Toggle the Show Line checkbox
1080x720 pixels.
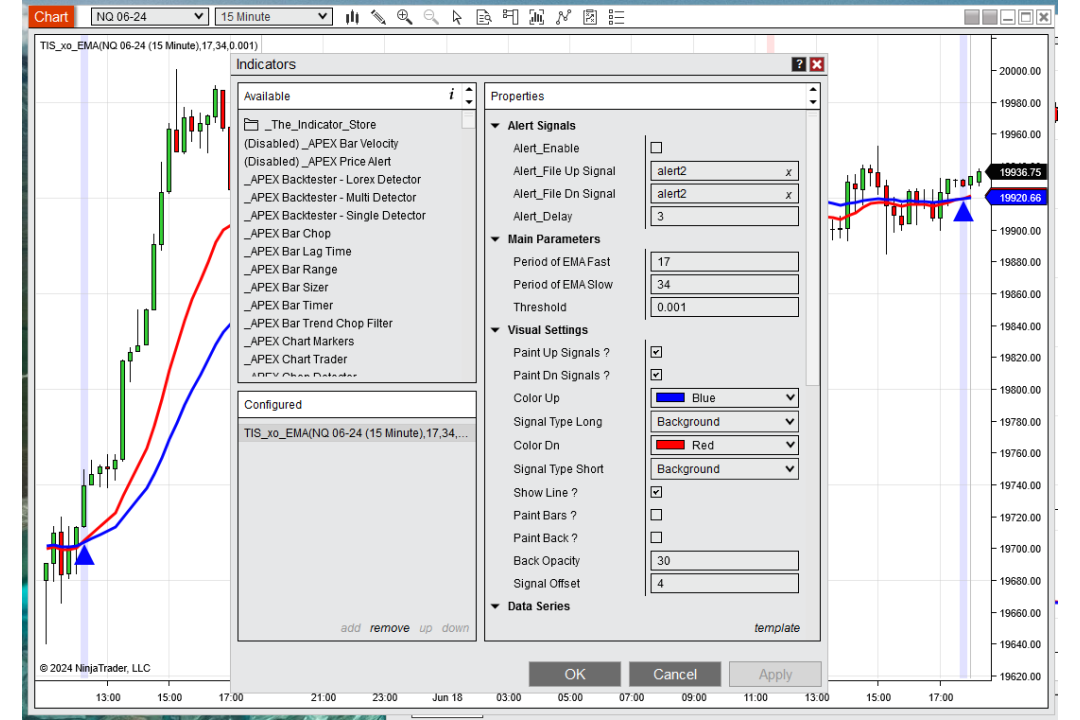coord(656,492)
